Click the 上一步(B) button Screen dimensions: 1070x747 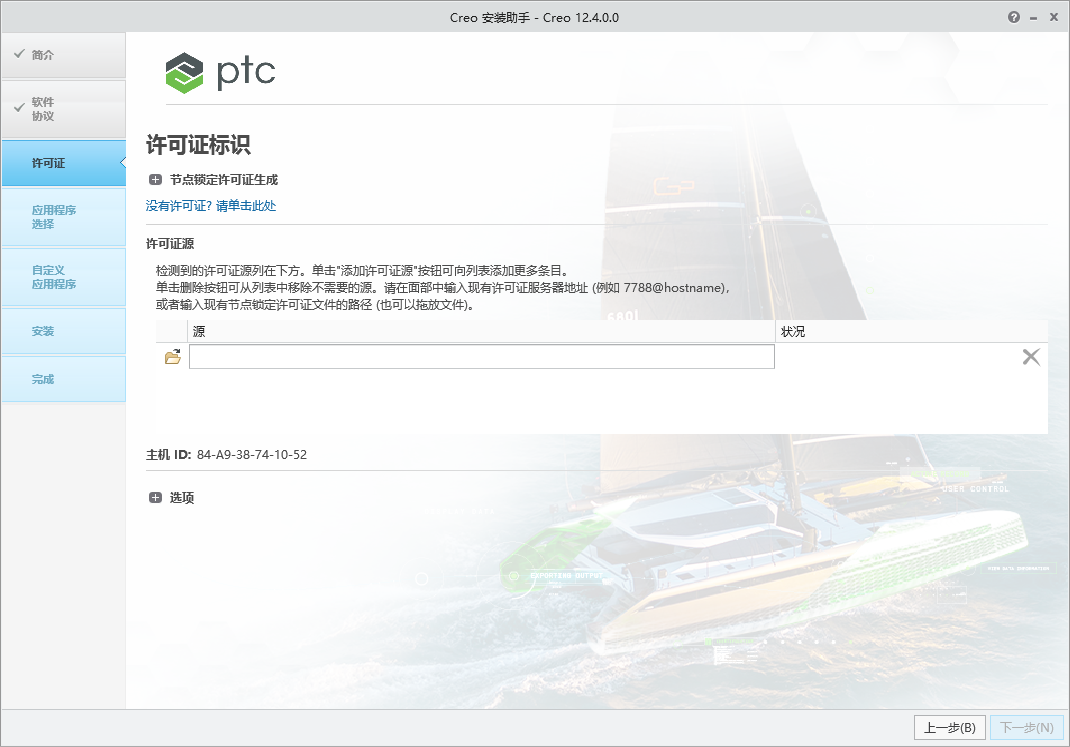(x=950, y=727)
